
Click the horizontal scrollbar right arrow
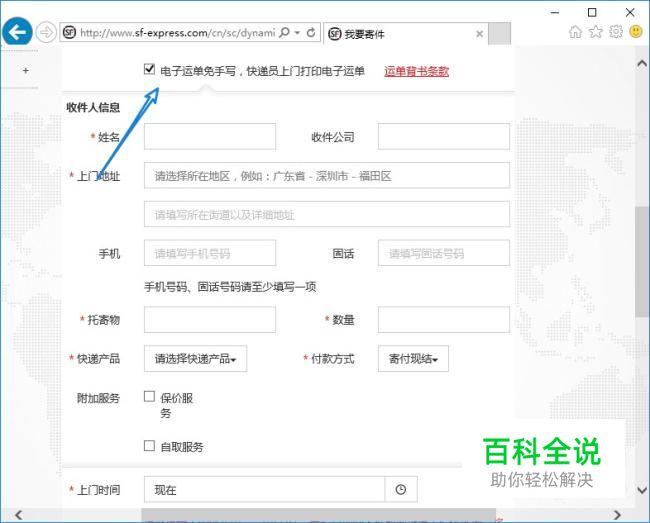617,515
